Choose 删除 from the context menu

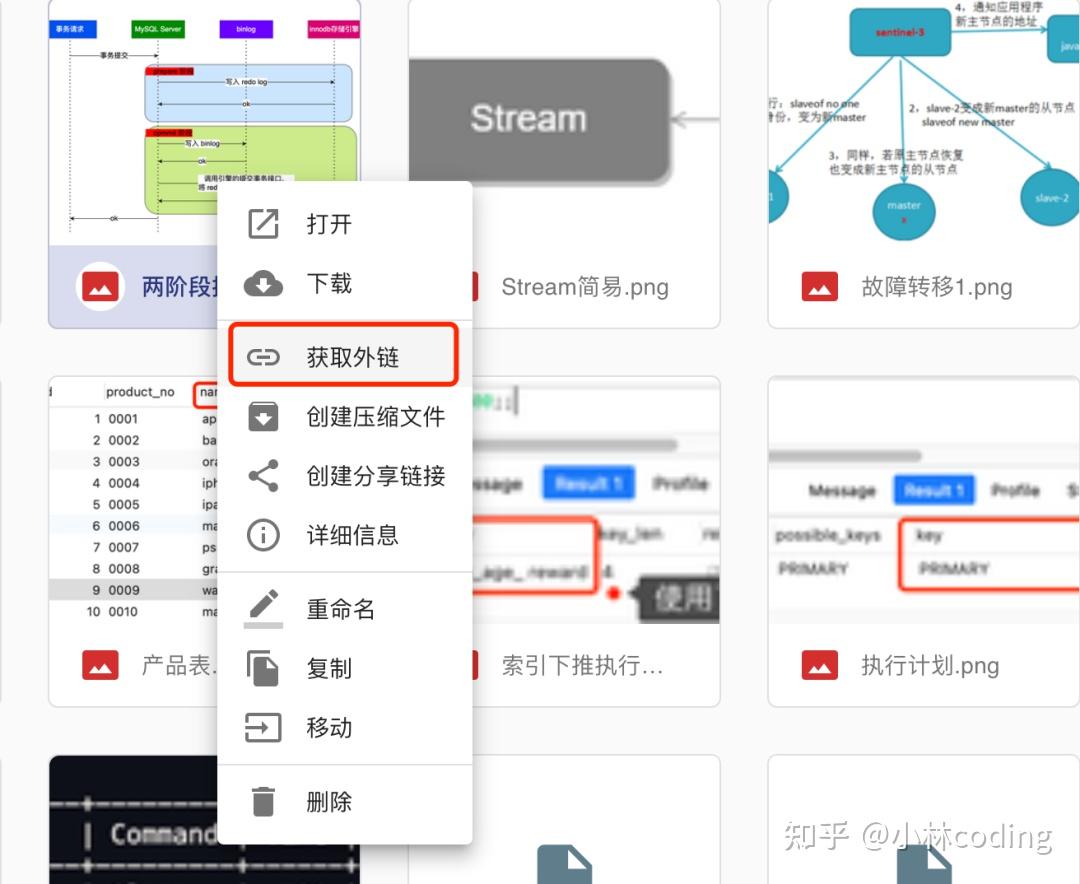tap(330, 800)
